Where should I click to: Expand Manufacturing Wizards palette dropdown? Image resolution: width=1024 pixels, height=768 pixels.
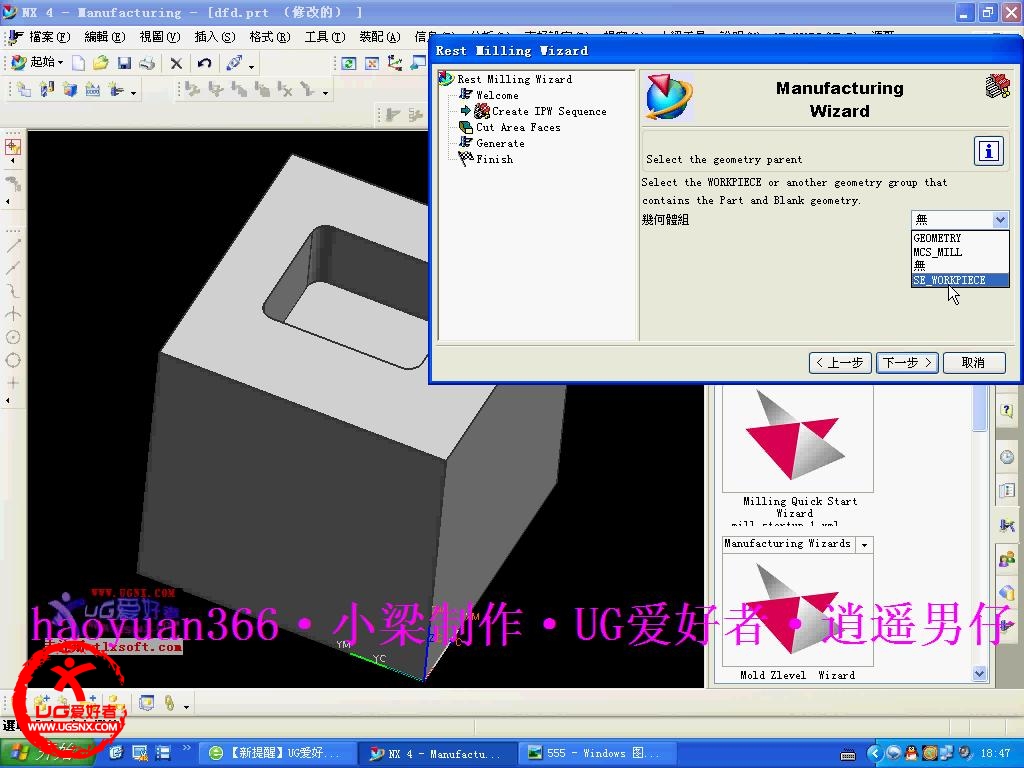[x=864, y=545]
